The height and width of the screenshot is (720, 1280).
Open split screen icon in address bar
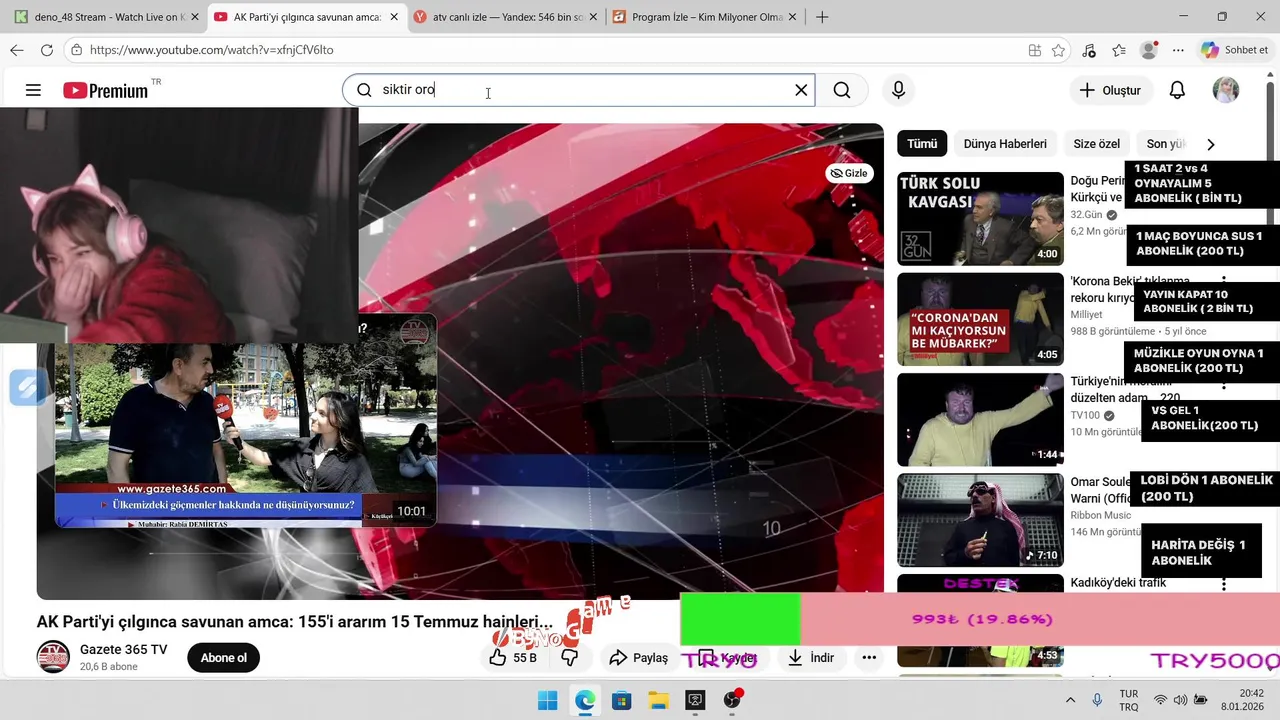point(1035,50)
